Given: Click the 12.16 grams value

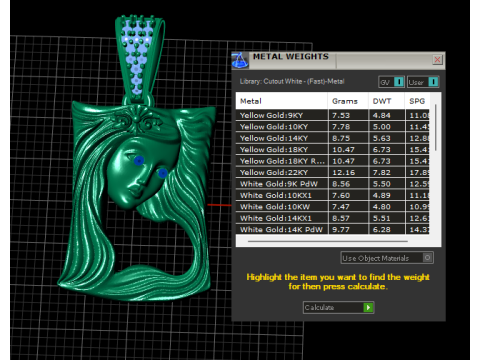Looking at the screenshot, I should click(344, 172).
